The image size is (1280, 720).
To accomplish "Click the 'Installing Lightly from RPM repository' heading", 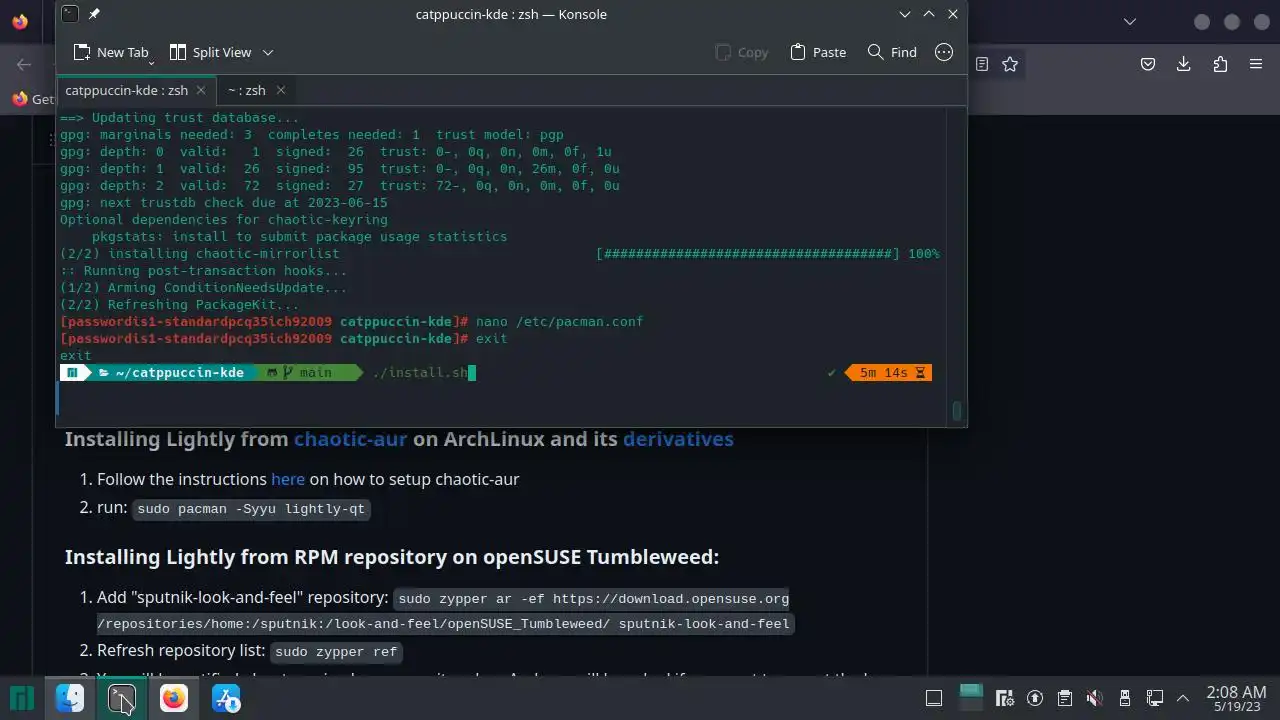I will click(x=392, y=557).
